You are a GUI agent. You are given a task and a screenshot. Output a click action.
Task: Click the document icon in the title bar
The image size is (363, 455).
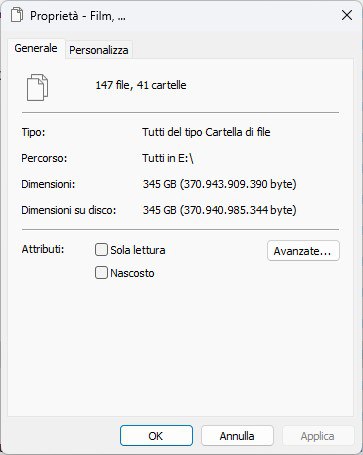click(17, 15)
